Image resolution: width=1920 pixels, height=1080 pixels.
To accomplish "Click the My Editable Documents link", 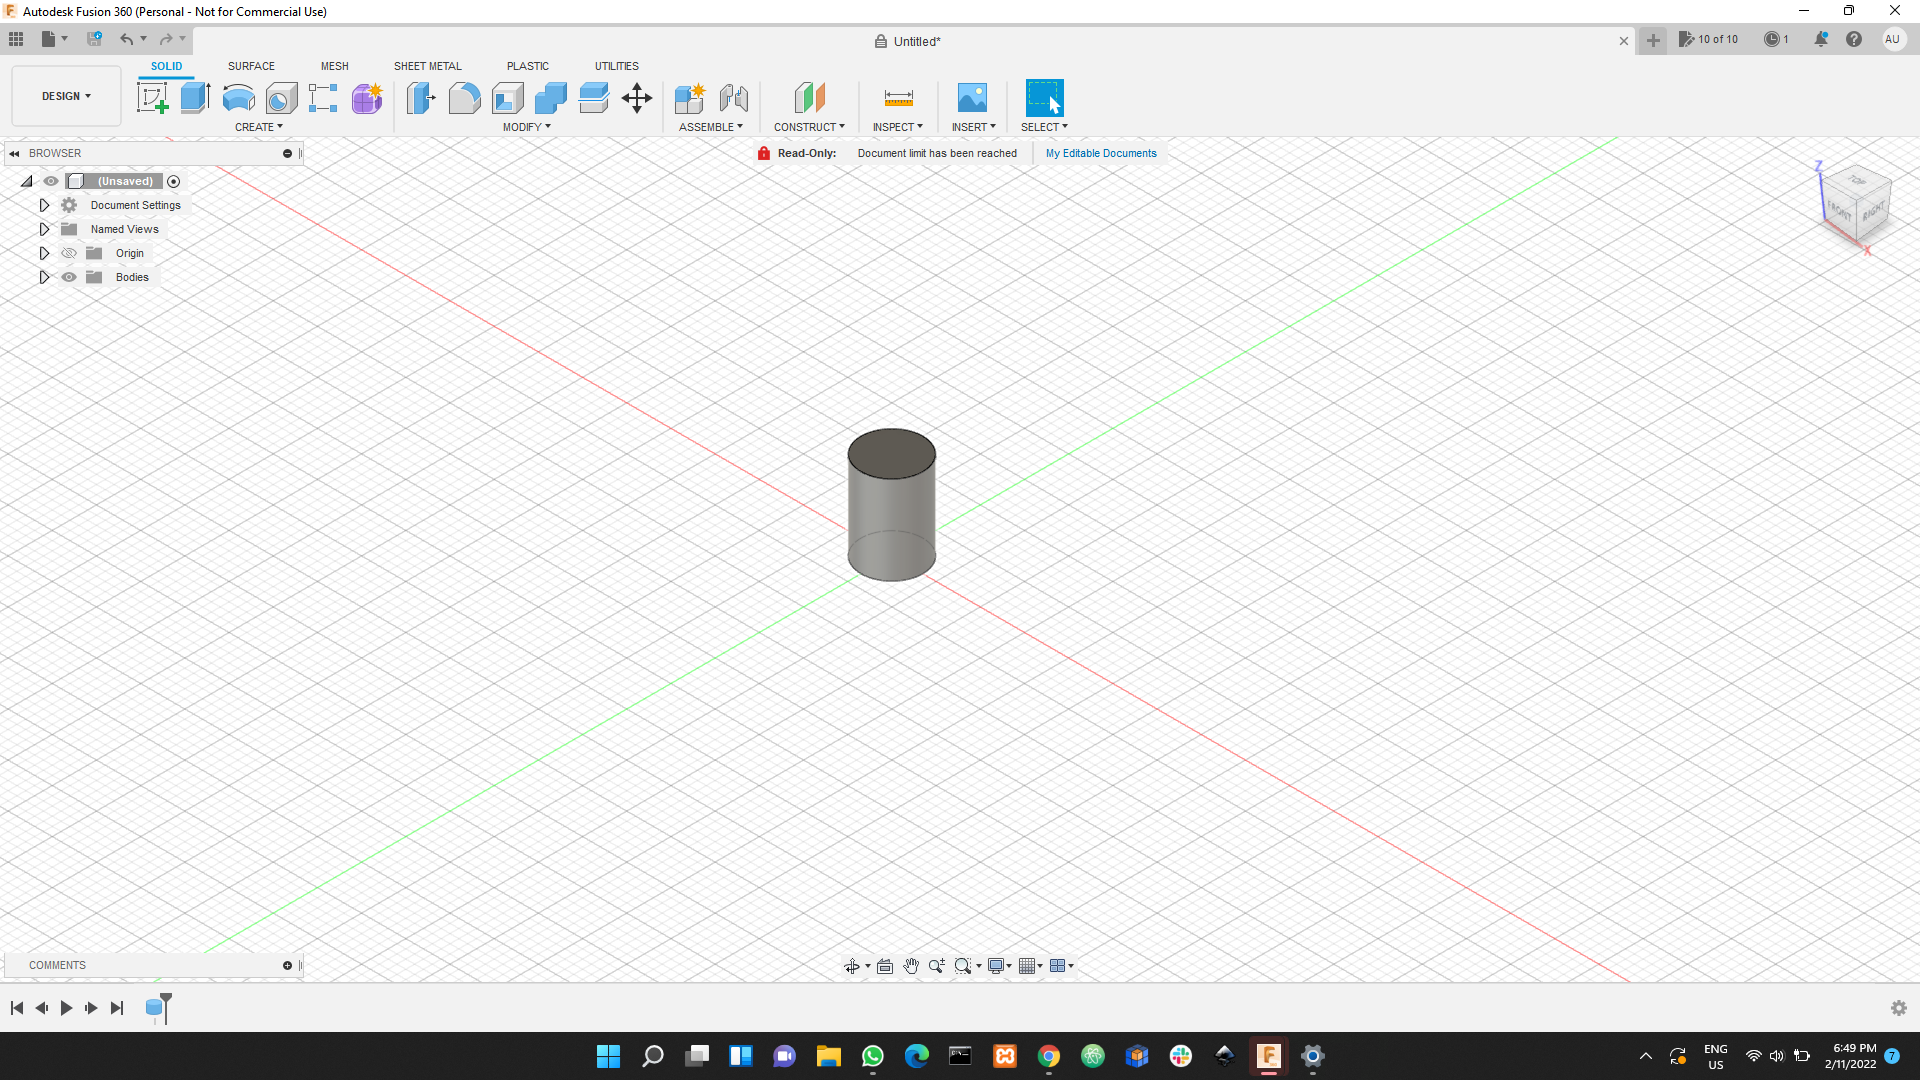I will pos(1101,153).
